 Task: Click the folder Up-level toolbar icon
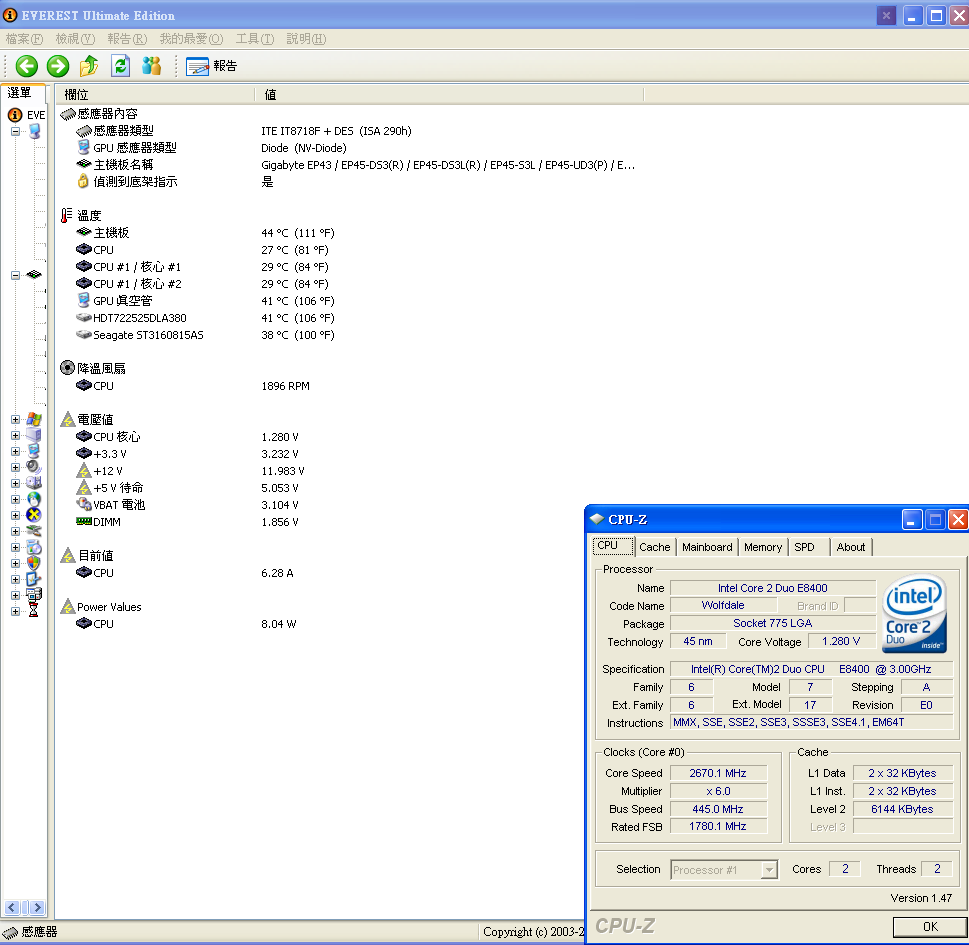89,66
